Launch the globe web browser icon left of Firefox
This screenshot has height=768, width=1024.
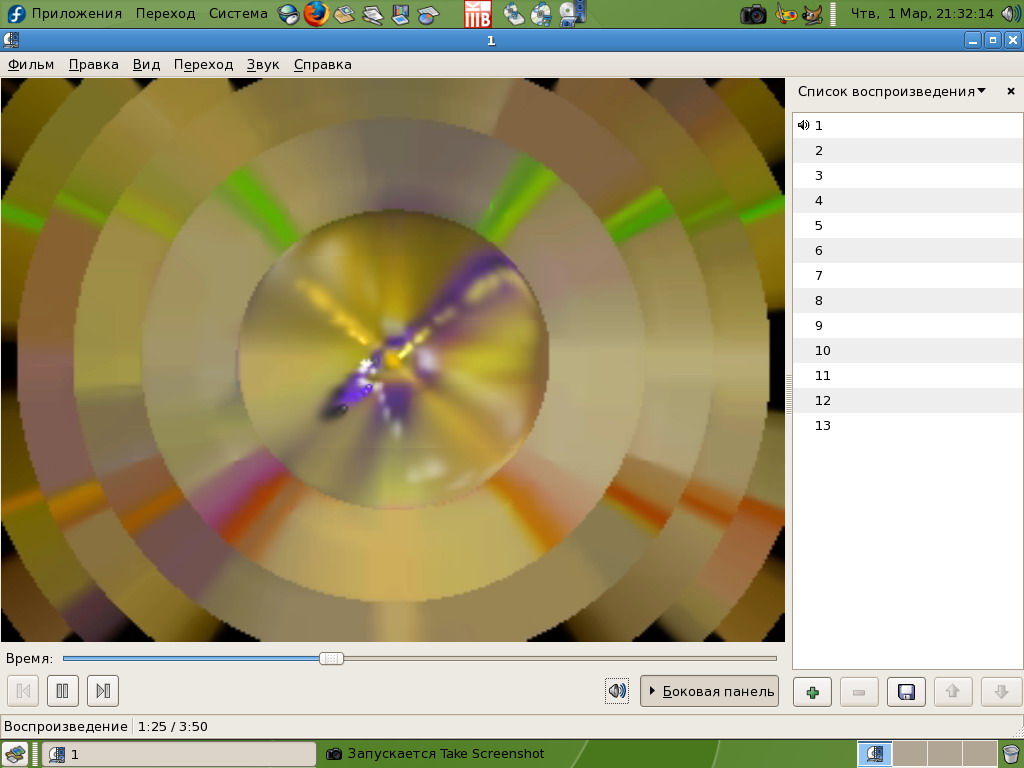288,14
